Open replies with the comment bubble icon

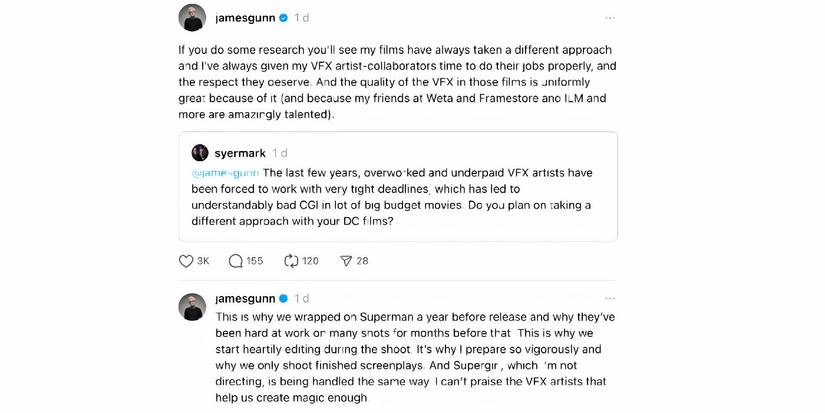(x=236, y=261)
